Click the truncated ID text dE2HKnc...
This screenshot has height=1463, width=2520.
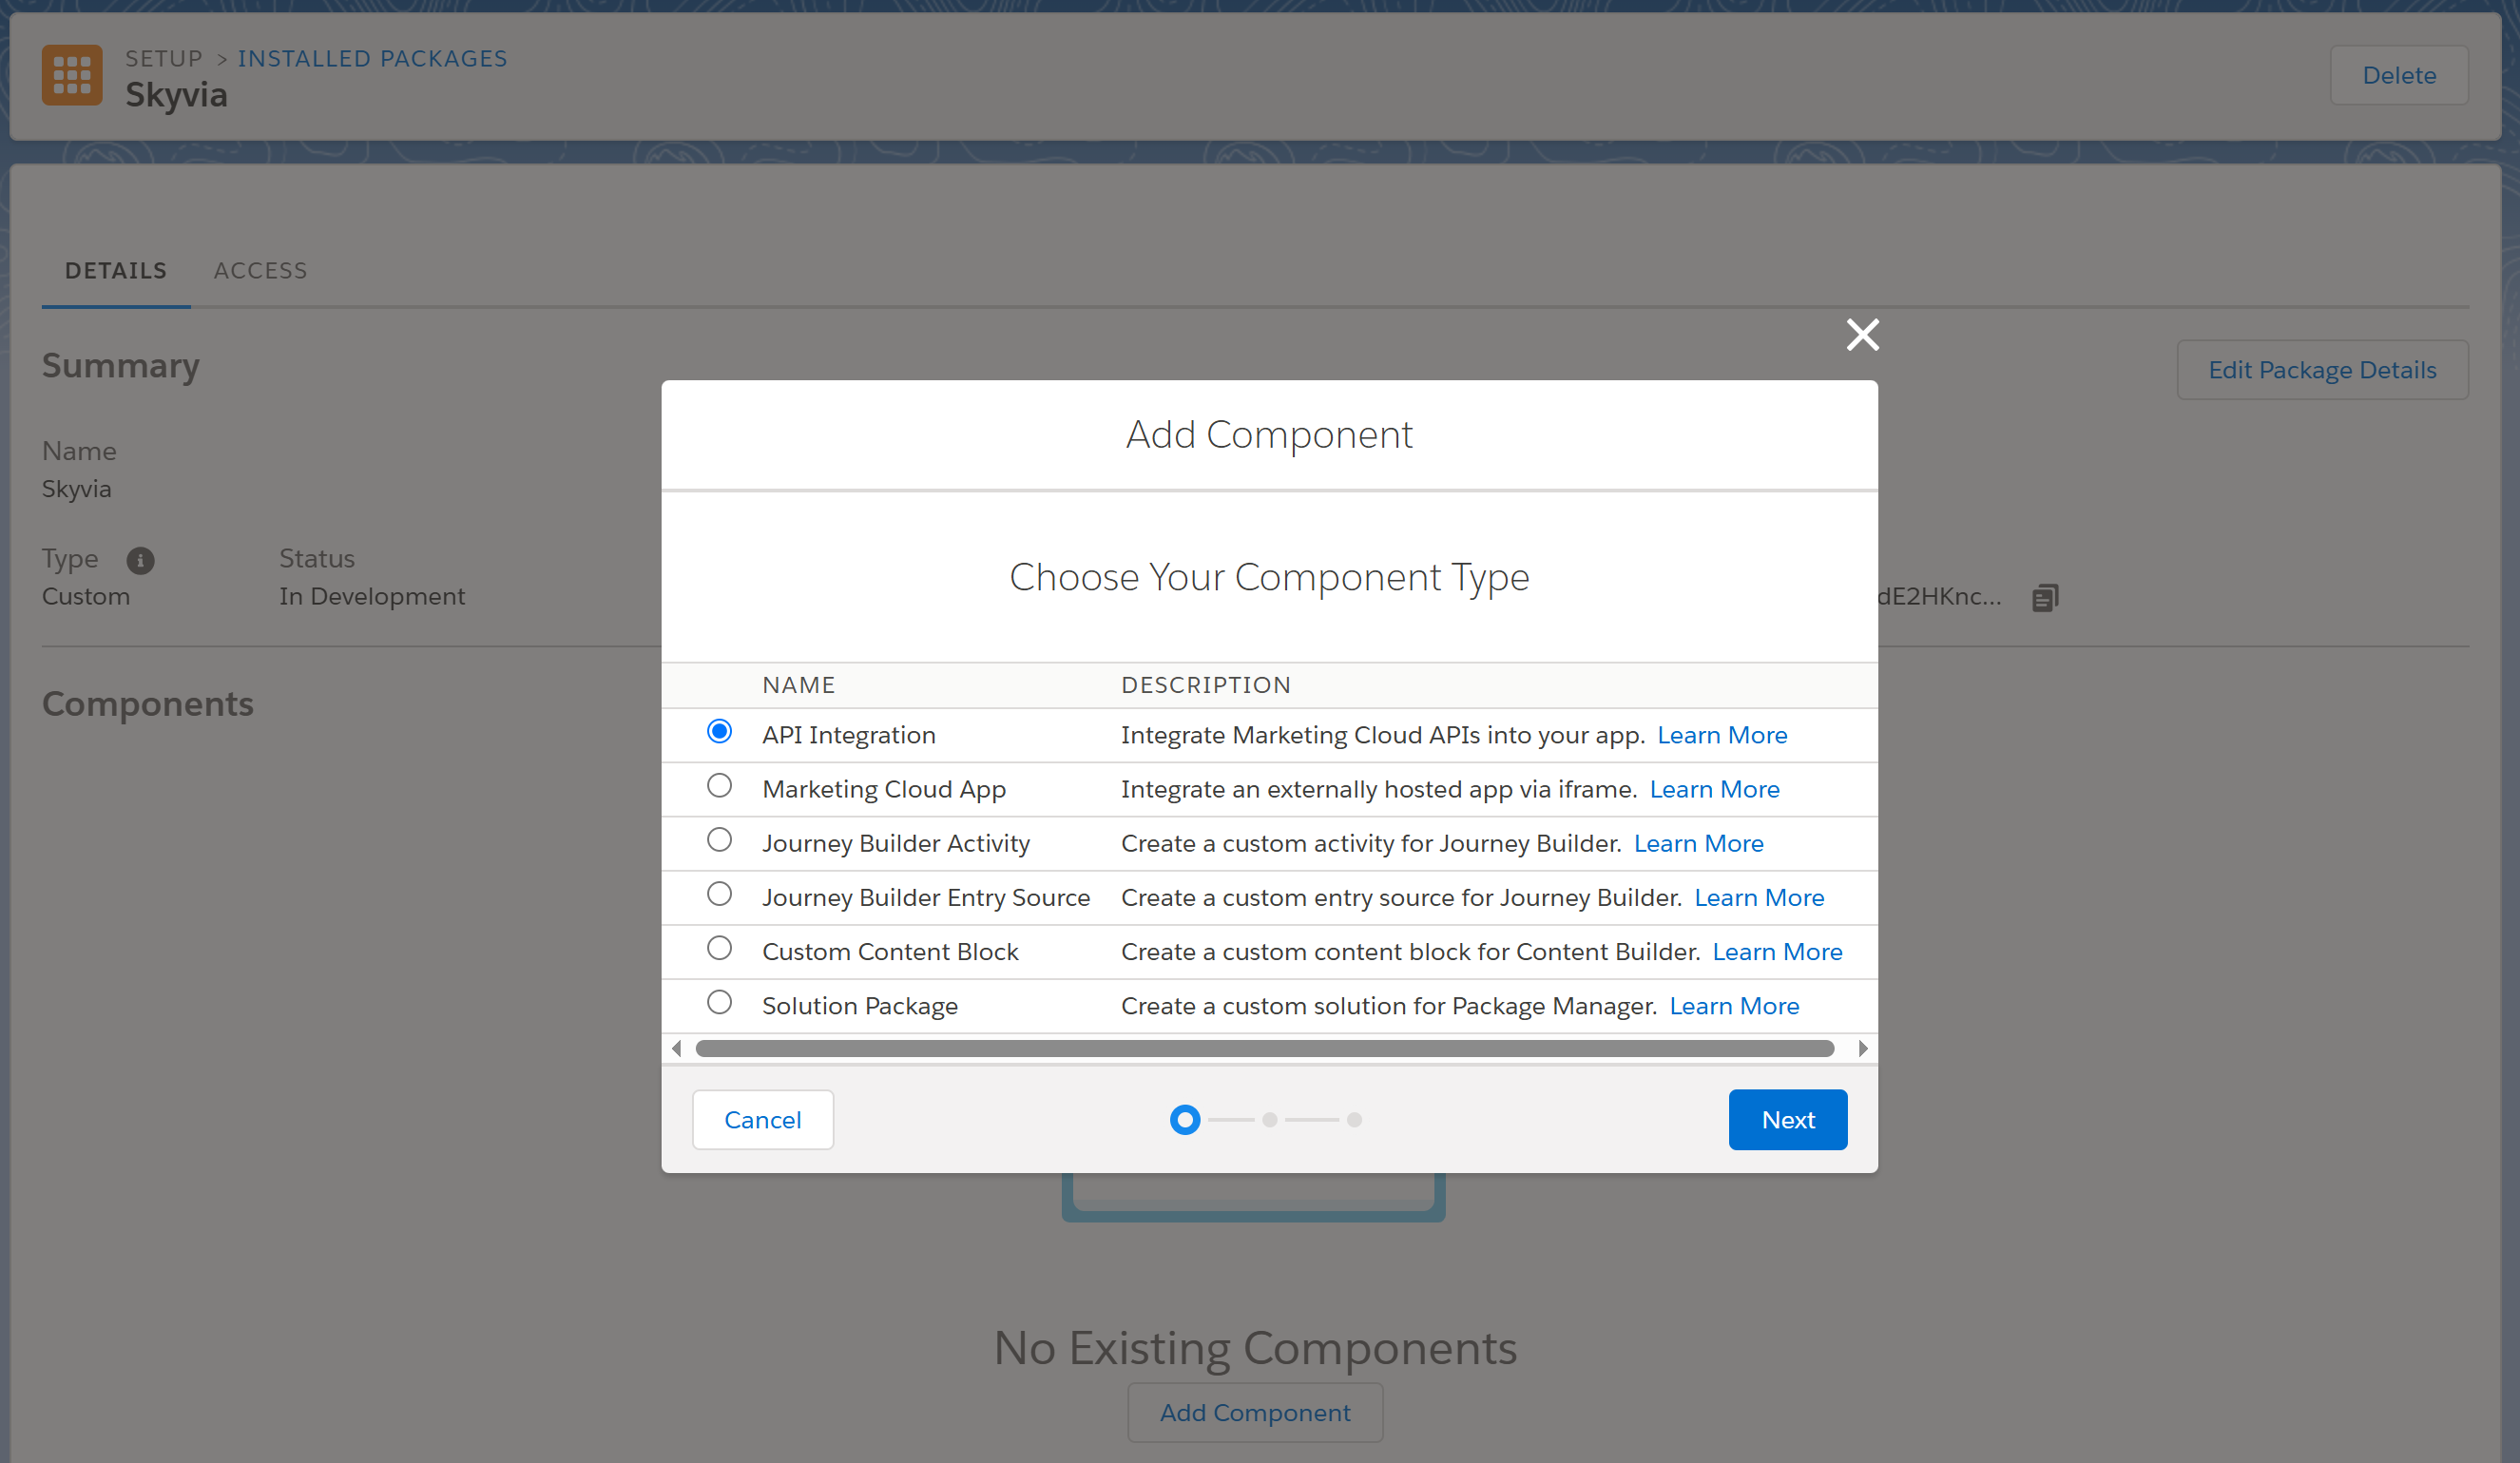pyautogui.click(x=1940, y=596)
